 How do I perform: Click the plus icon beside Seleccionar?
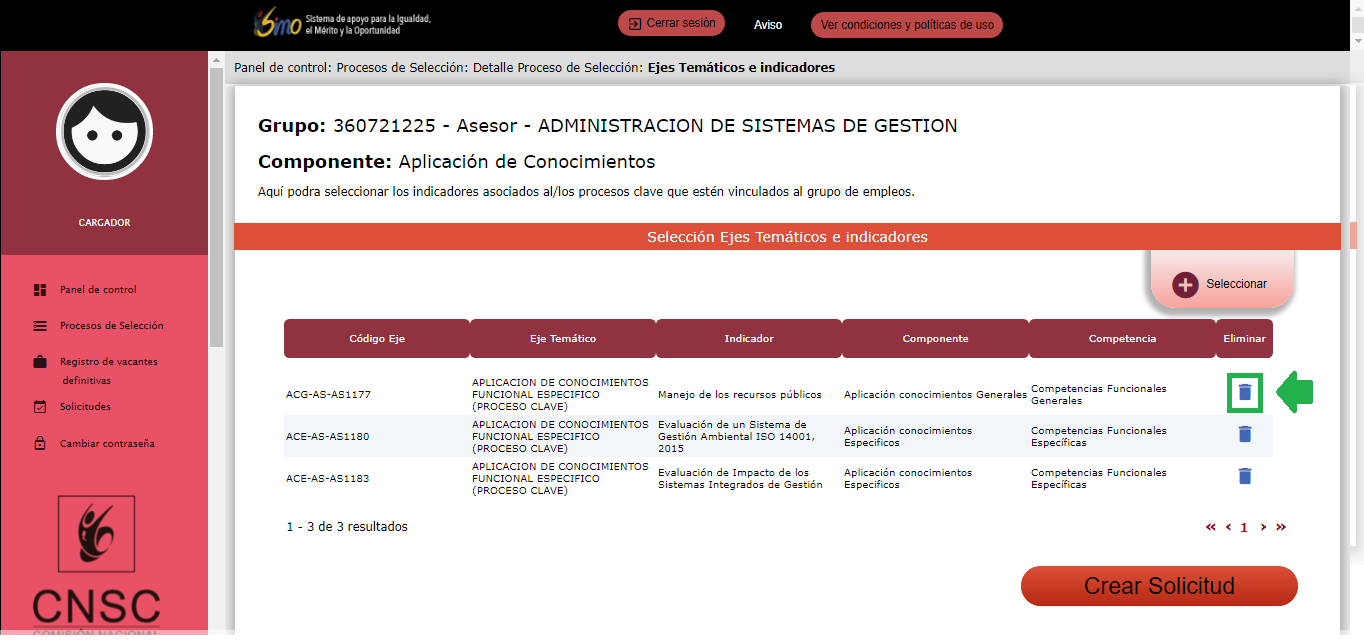pos(1185,284)
